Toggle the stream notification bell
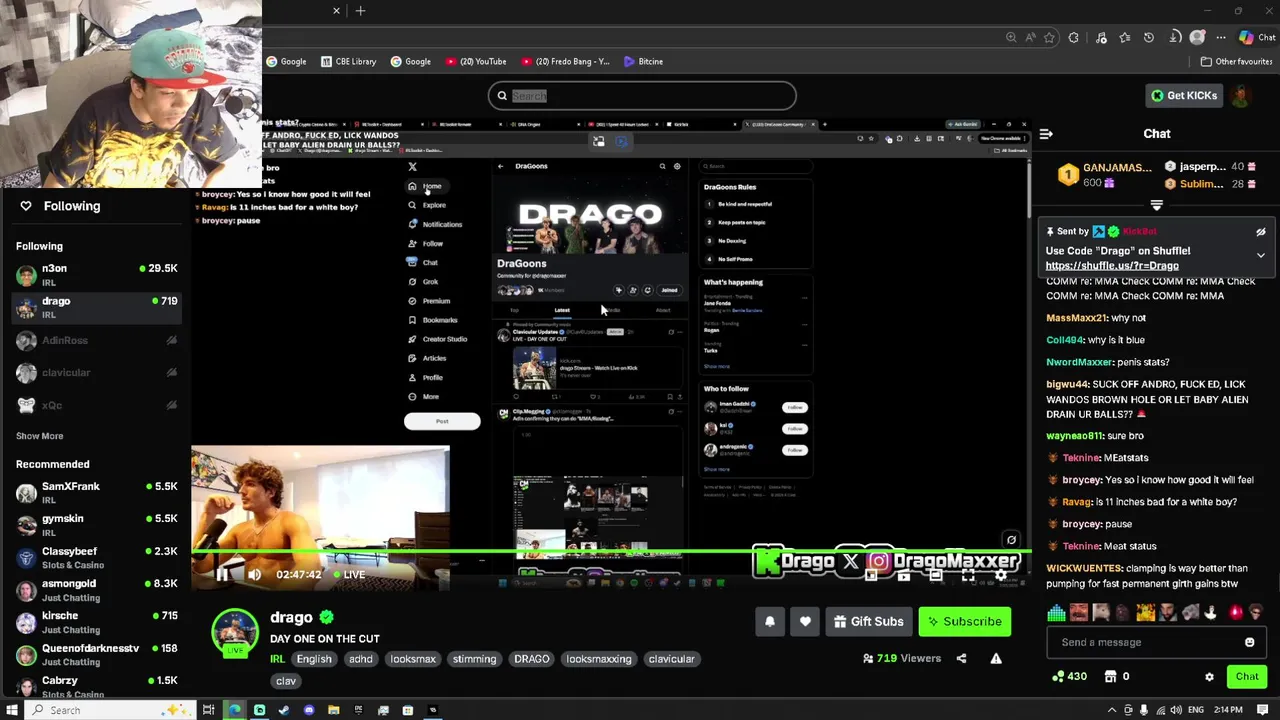Viewport: 1280px width, 720px height. click(770, 621)
